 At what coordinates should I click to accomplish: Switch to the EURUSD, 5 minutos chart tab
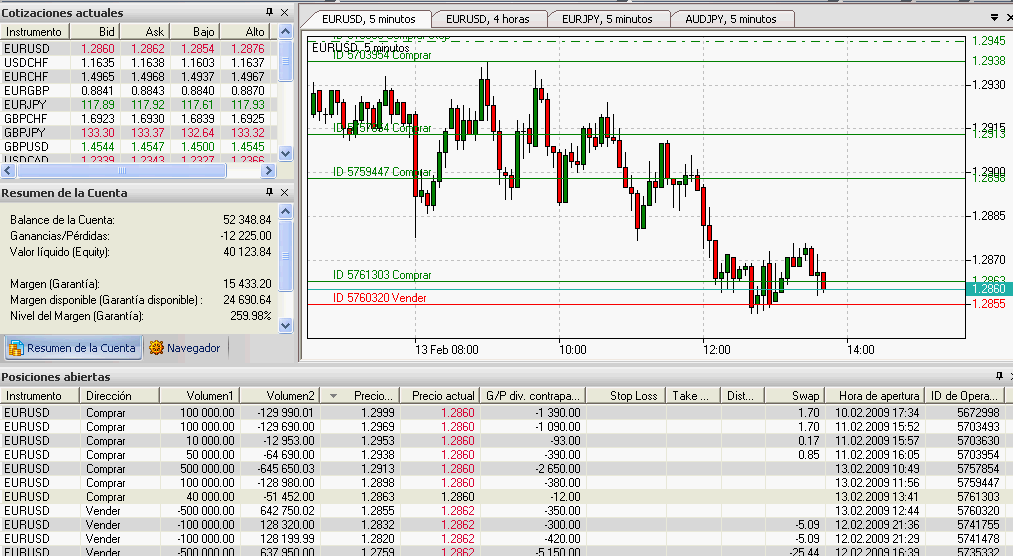368,19
